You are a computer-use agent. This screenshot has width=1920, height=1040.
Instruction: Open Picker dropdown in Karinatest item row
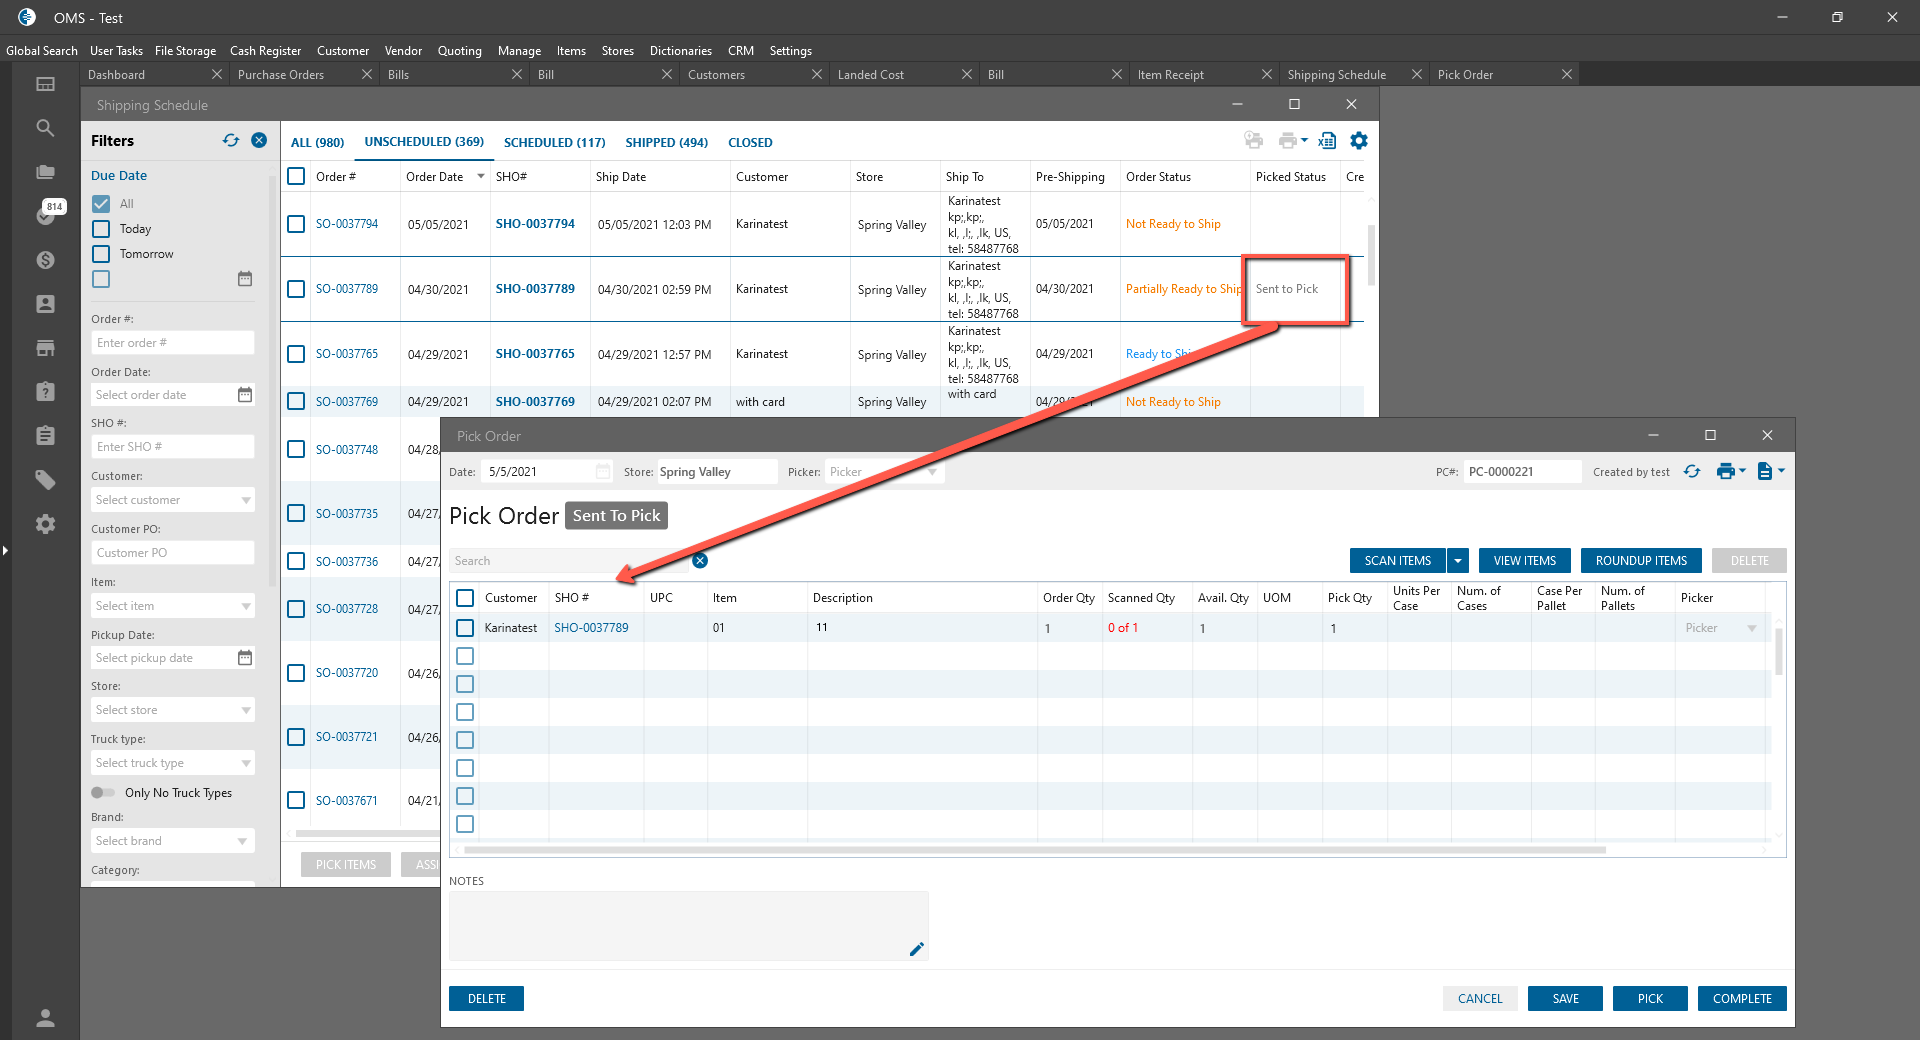[1722, 628]
